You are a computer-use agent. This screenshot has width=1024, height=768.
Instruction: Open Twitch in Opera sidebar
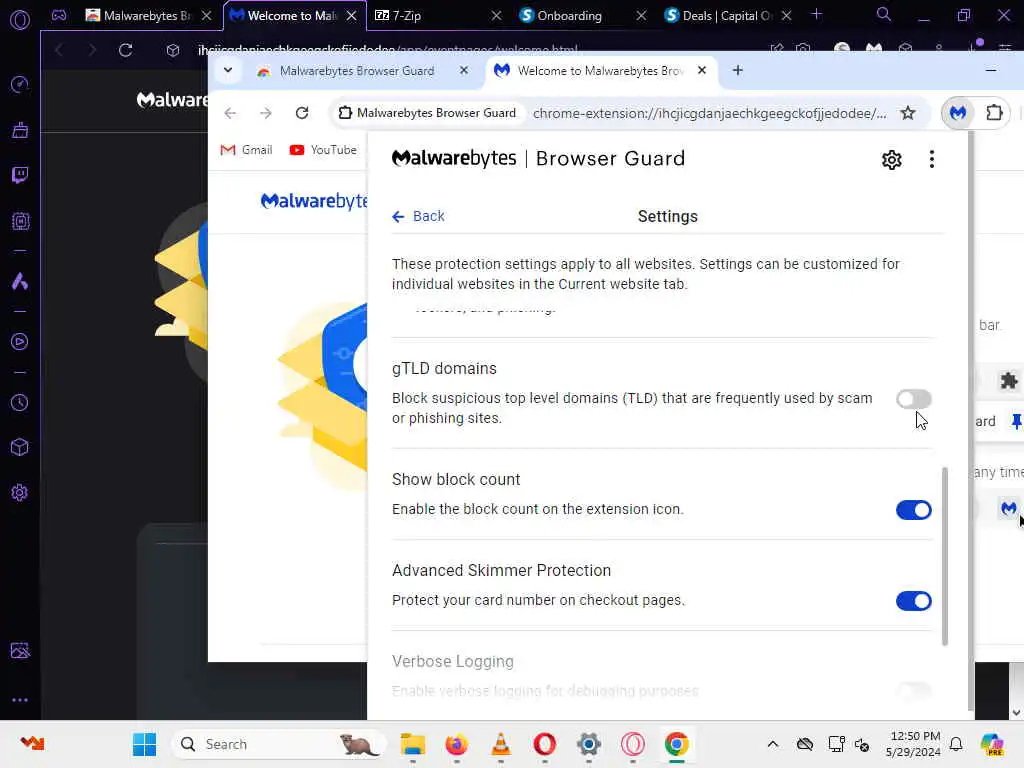pos(20,175)
